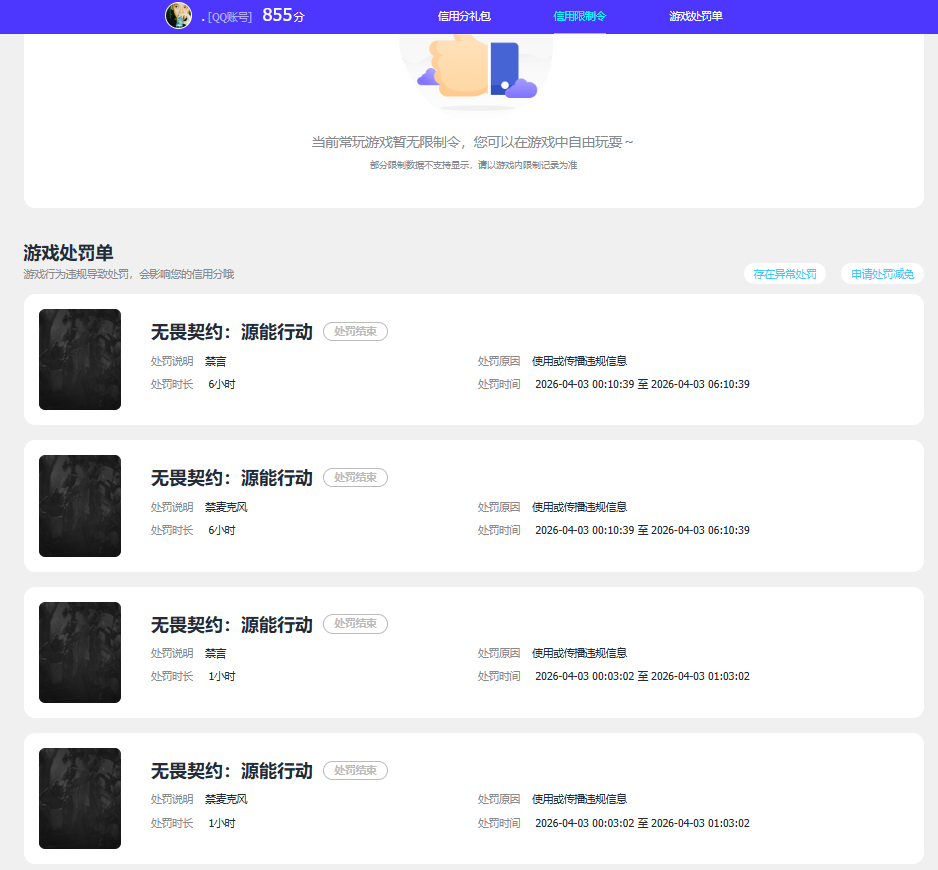Click the 当前常玩游戏暂无限制令 message
The height and width of the screenshot is (870, 938).
tap(473, 142)
